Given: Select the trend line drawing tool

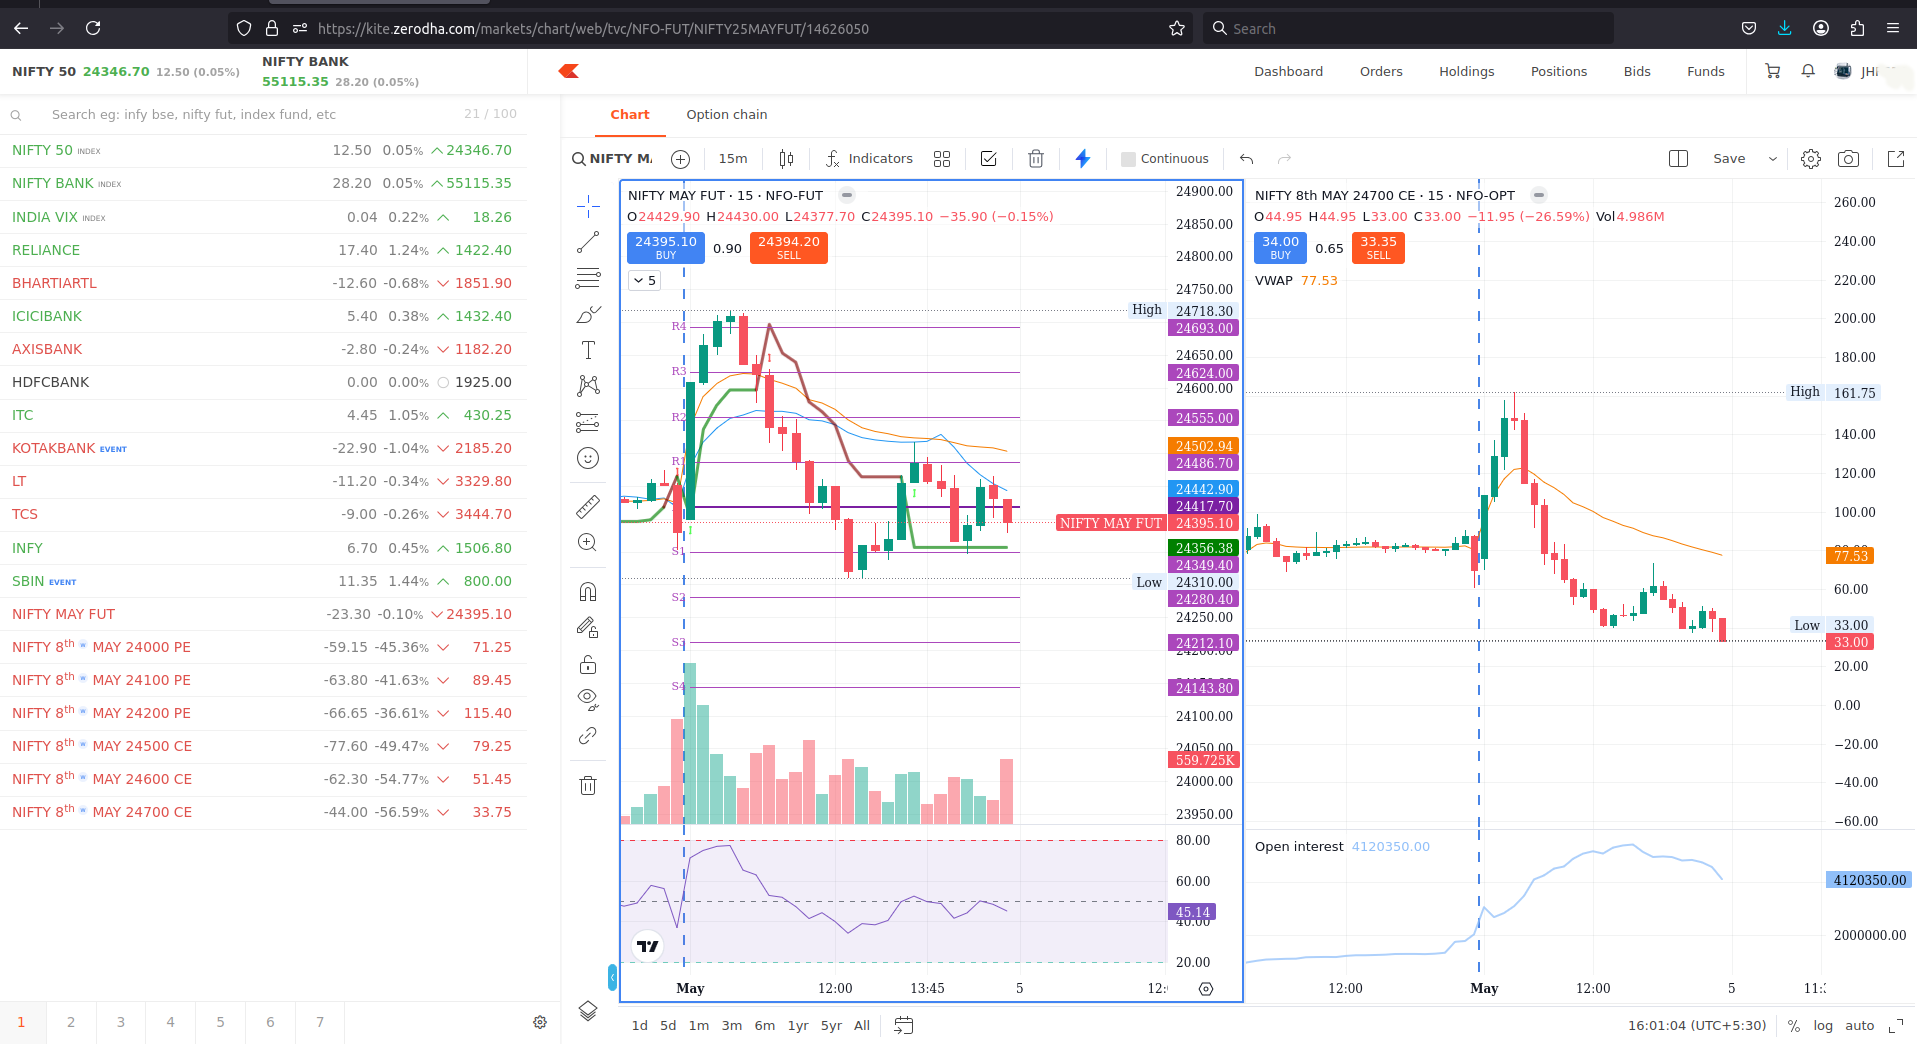Looking at the screenshot, I should coord(588,242).
